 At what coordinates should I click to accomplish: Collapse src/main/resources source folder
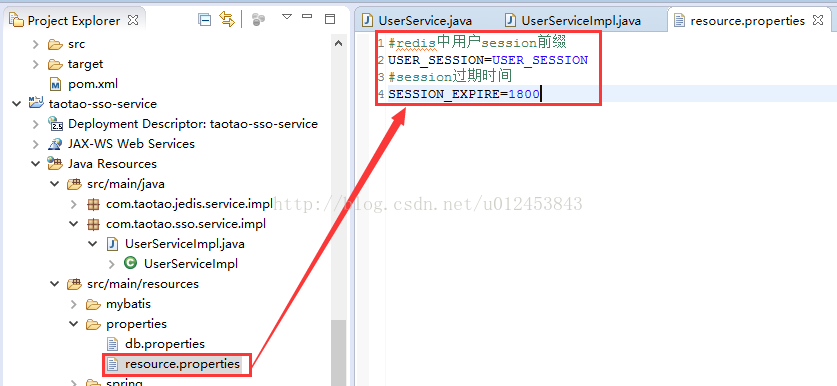pyautogui.click(x=54, y=284)
